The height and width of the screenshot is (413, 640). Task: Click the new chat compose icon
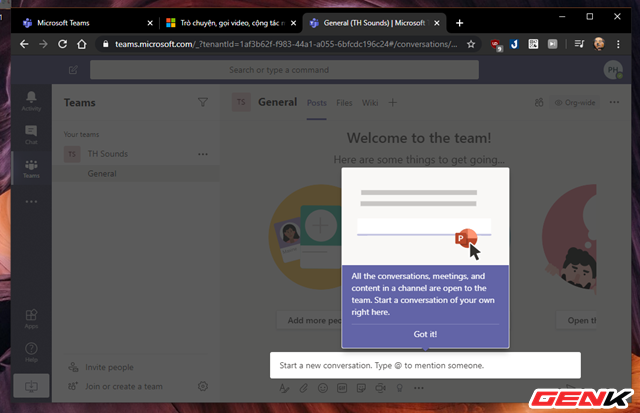(x=73, y=70)
